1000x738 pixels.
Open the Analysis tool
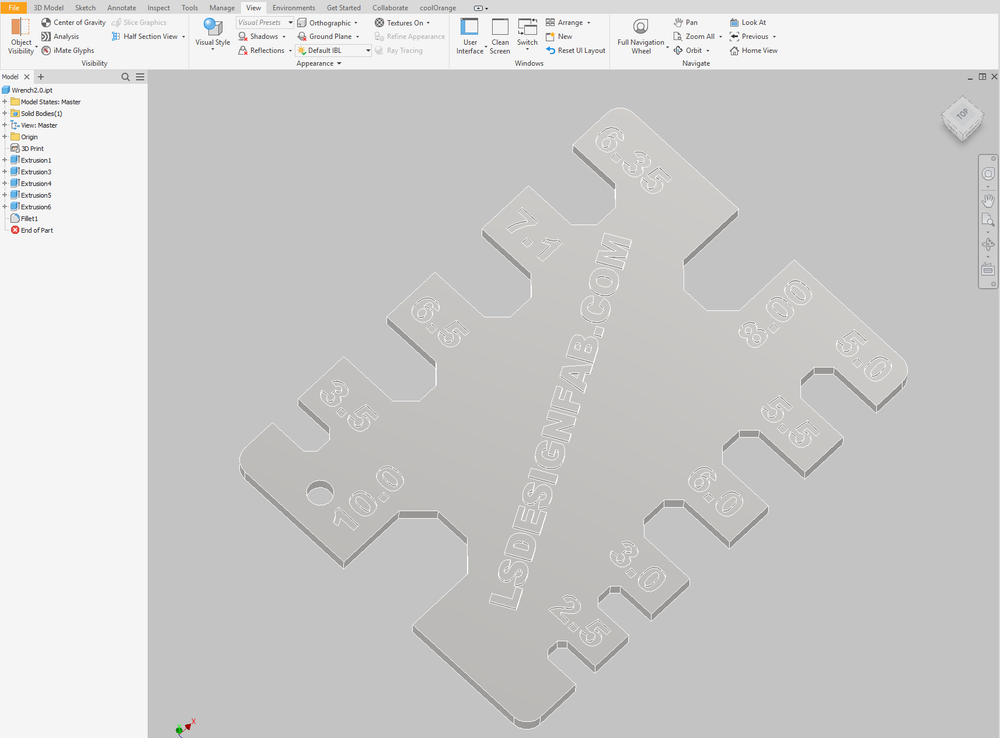pos(60,36)
